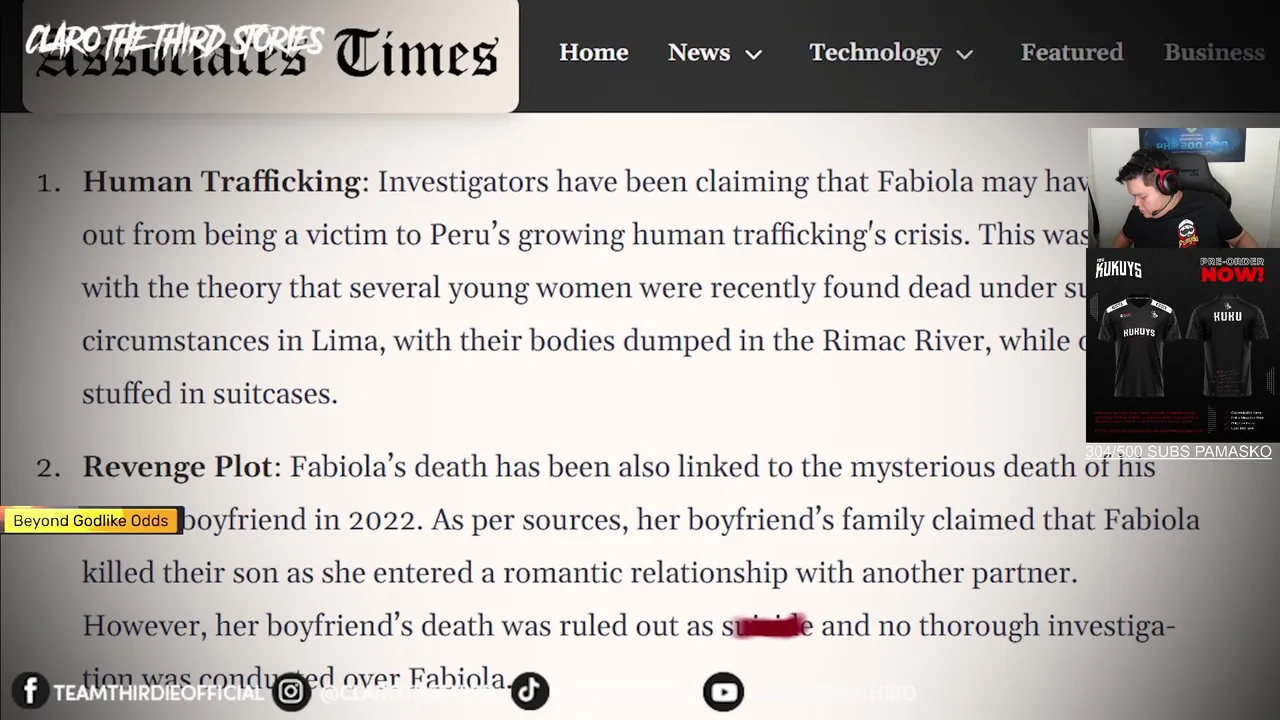1280x720 pixels.
Task: Open the Business section link
Action: (x=1213, y=53)
